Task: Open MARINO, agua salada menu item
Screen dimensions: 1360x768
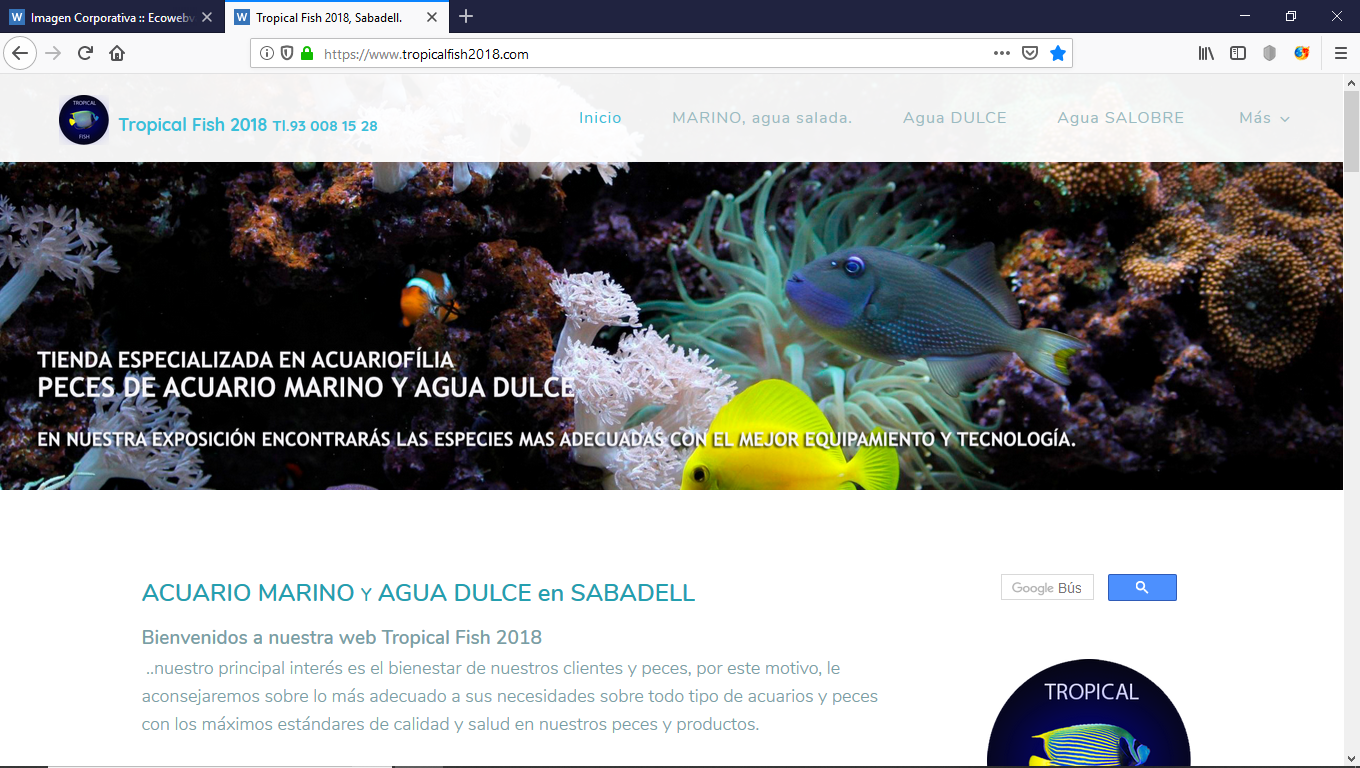Action: (762, 118)
